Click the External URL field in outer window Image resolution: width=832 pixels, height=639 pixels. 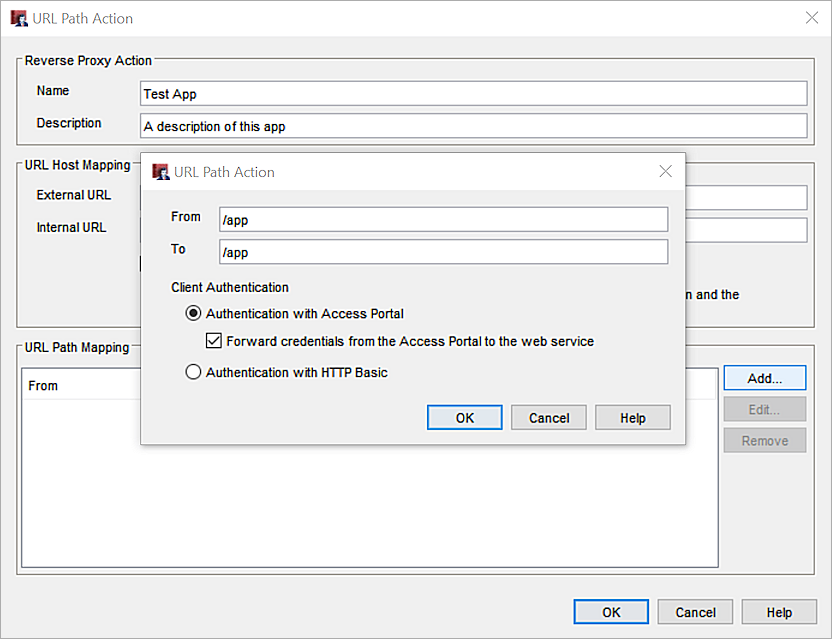(x=746, y=197)
